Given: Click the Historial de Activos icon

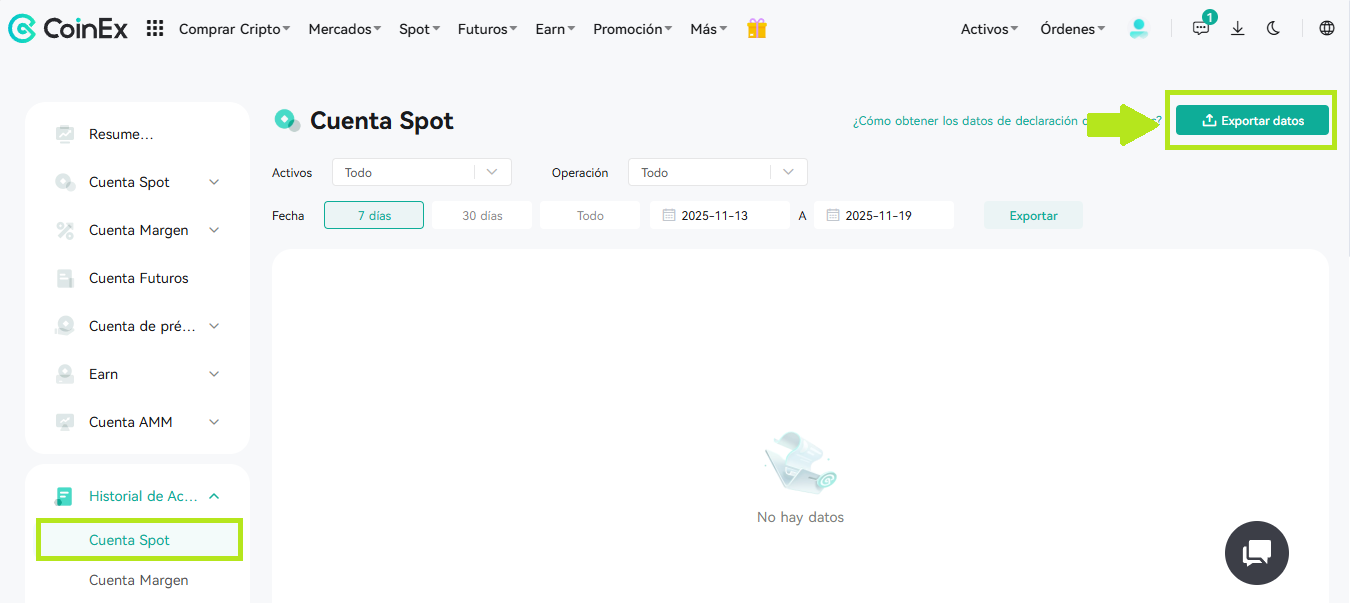Looking at the screenshot, I should coord(65,496).
